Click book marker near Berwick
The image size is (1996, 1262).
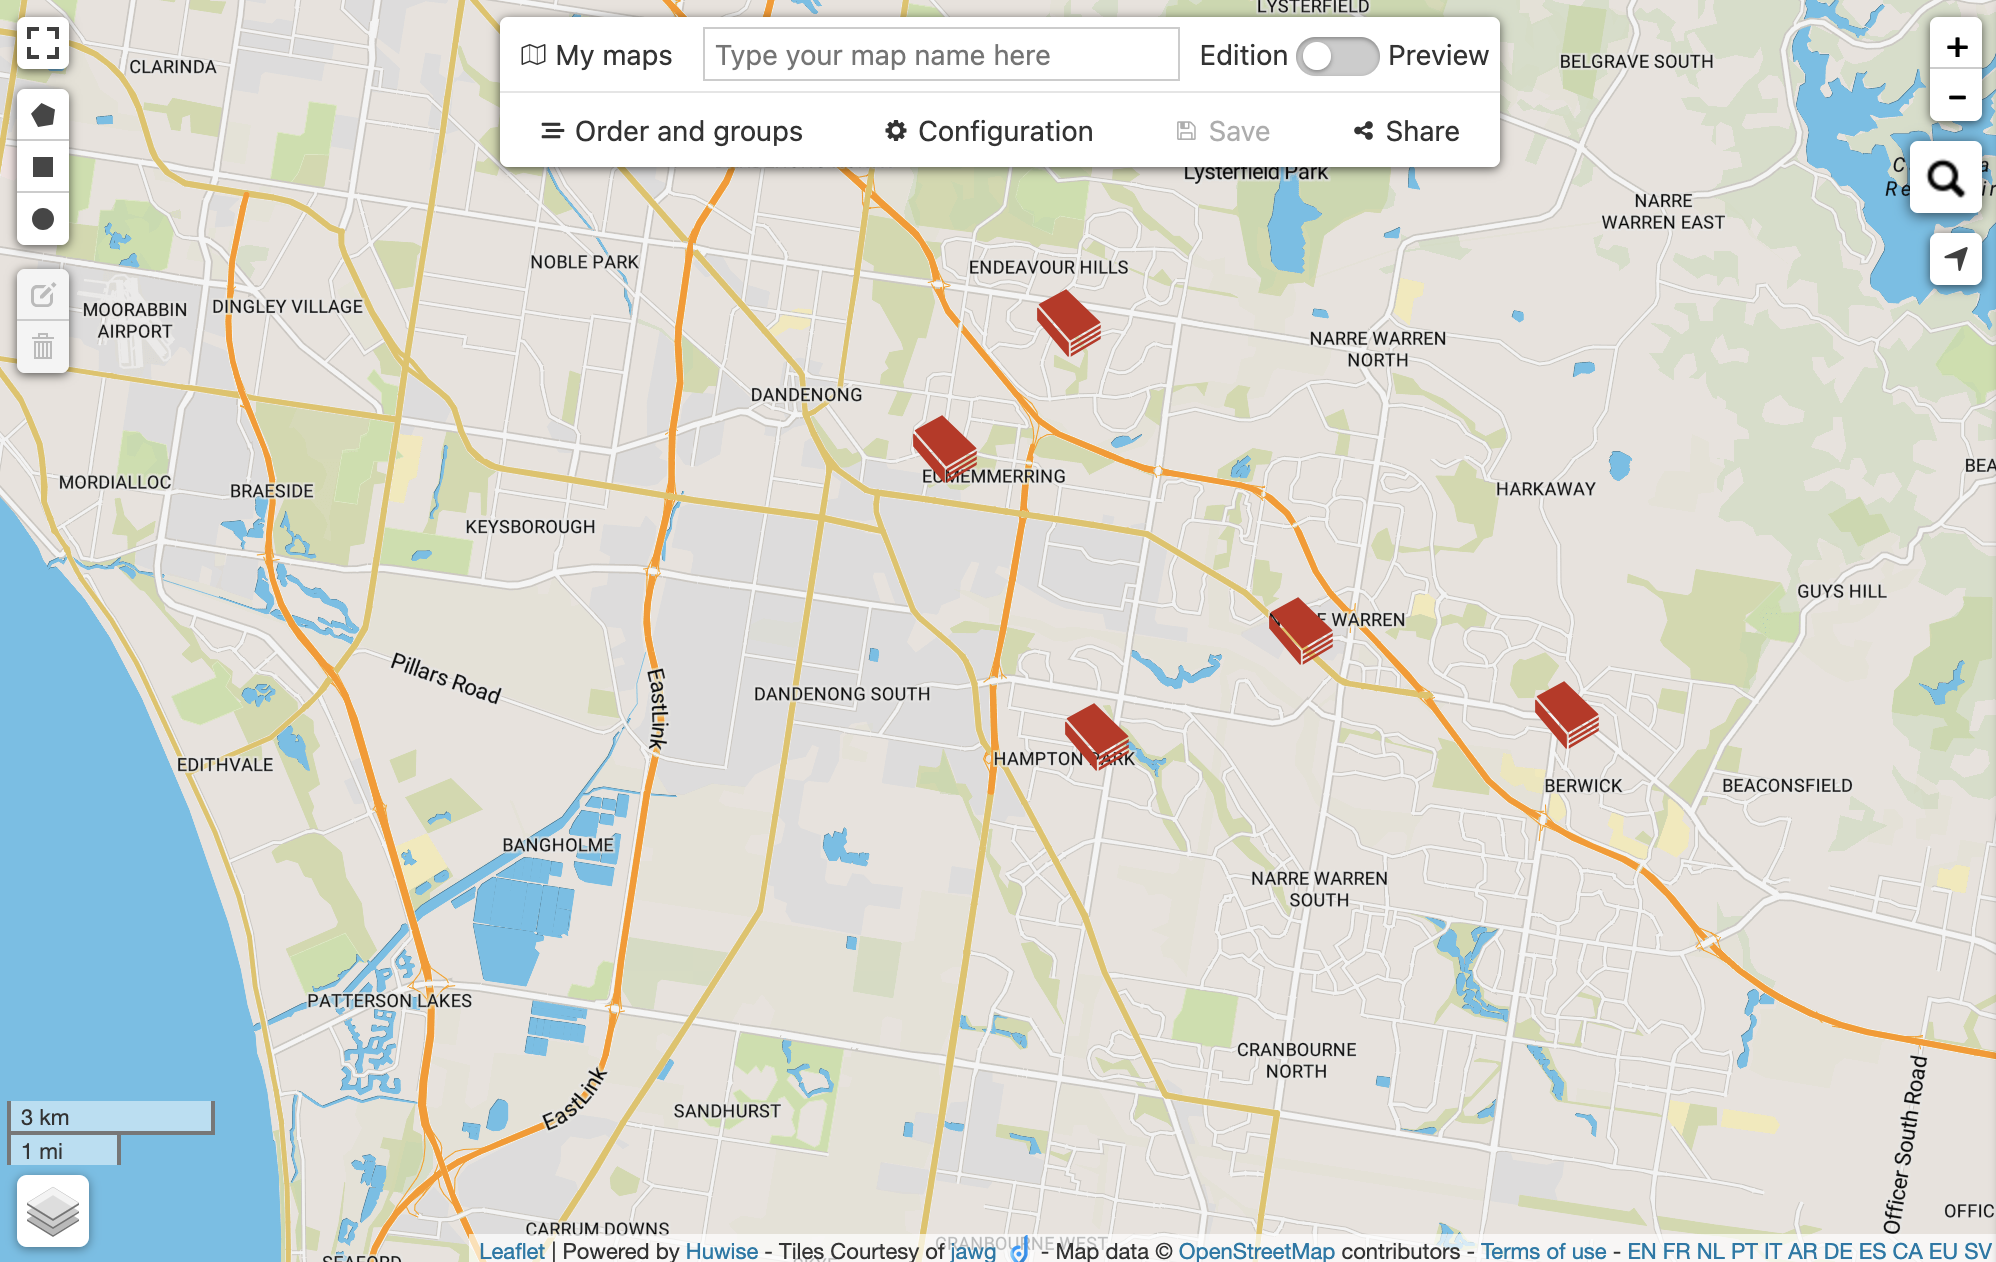(1566, 714)
